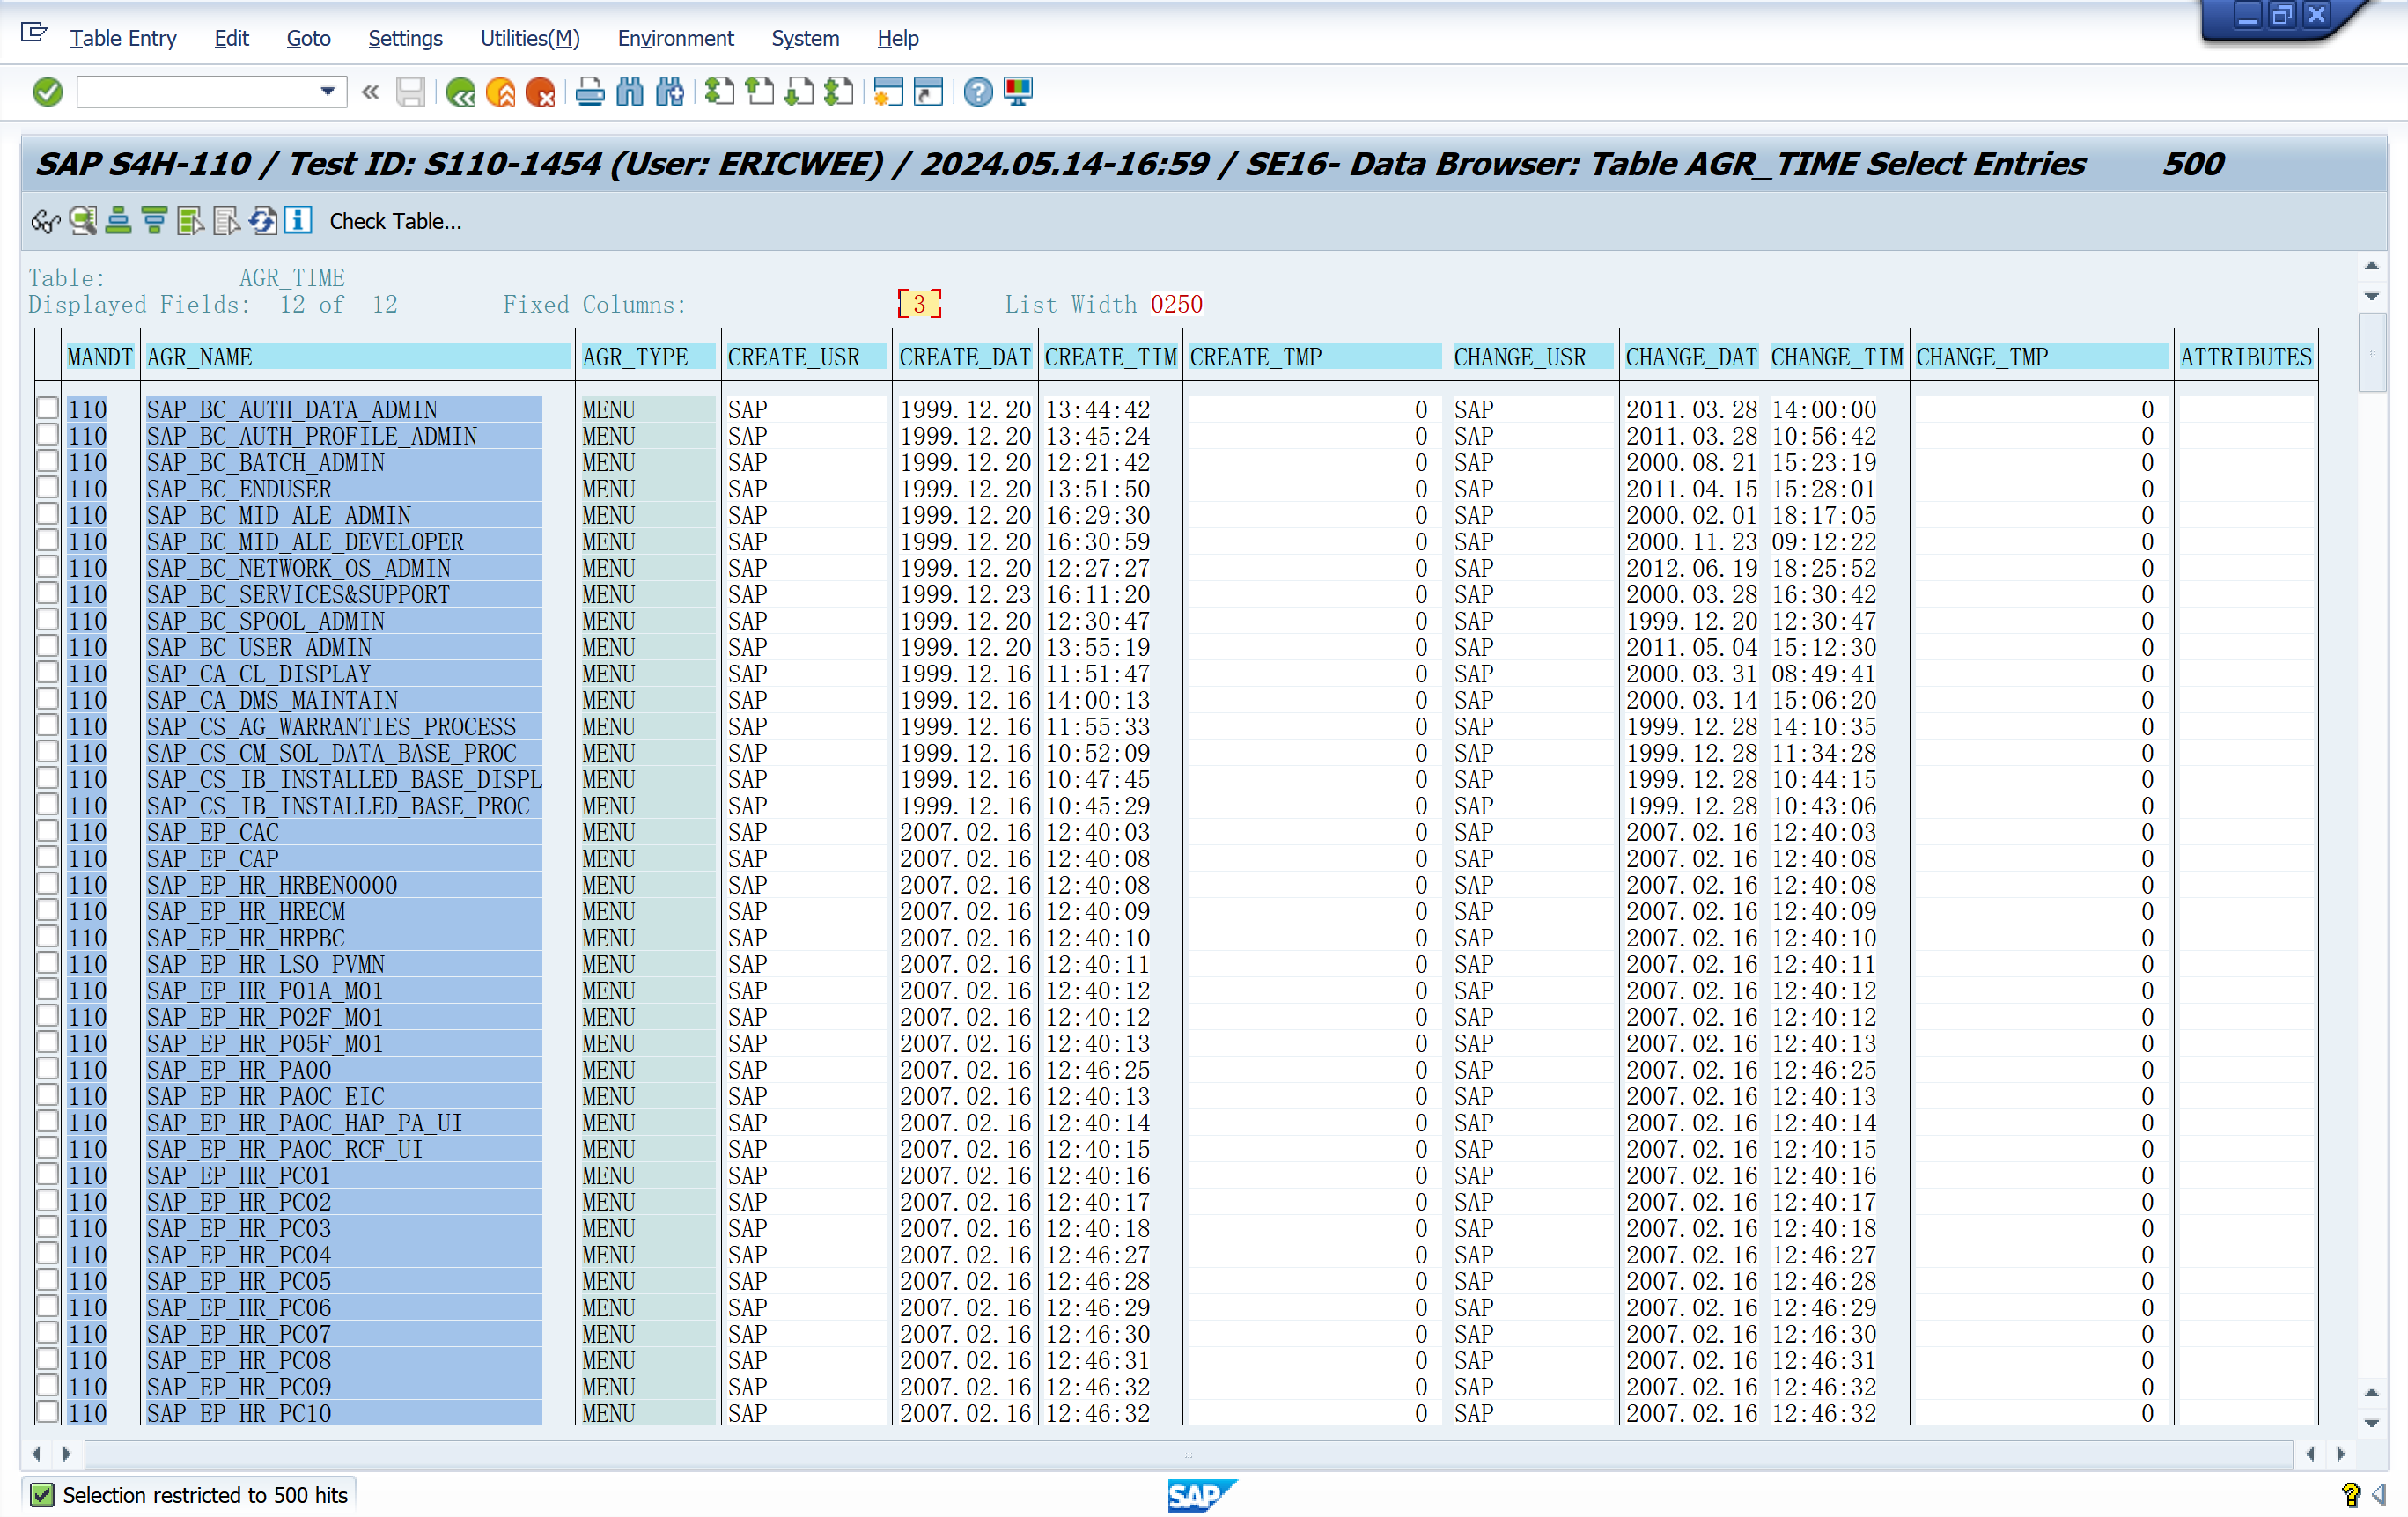Click the Refresh icon in application toolbar
Viewport: 2408px width, 1517px height.
[x=263, y=221]
